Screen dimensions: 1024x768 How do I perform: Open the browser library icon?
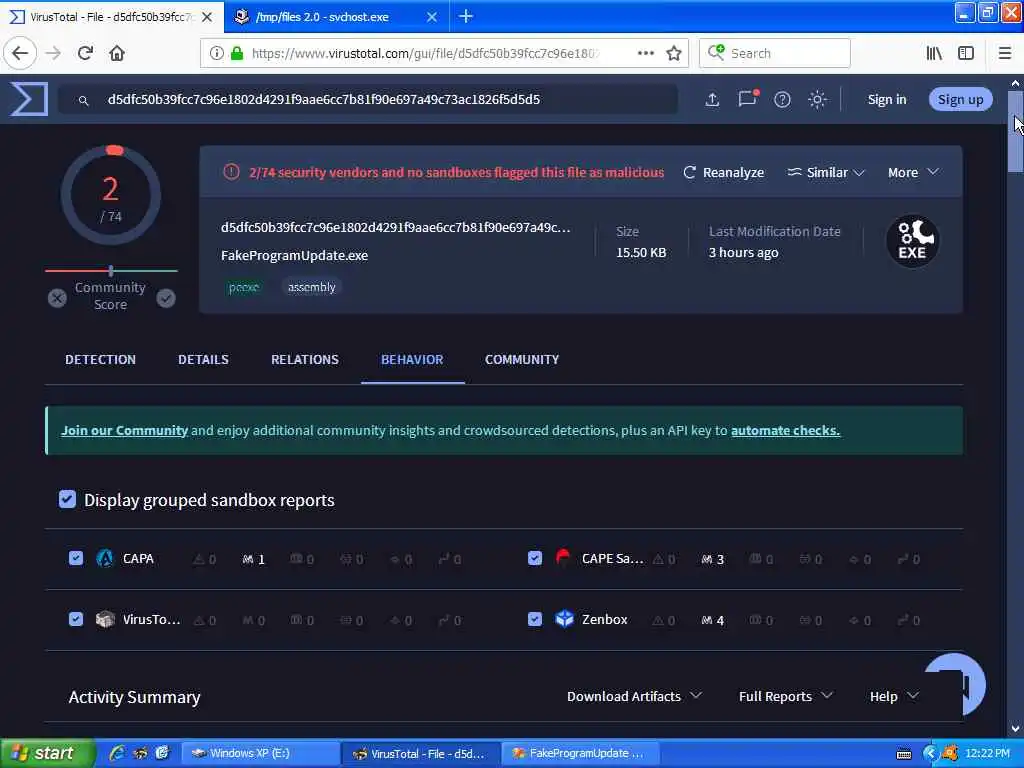(934, 53)
